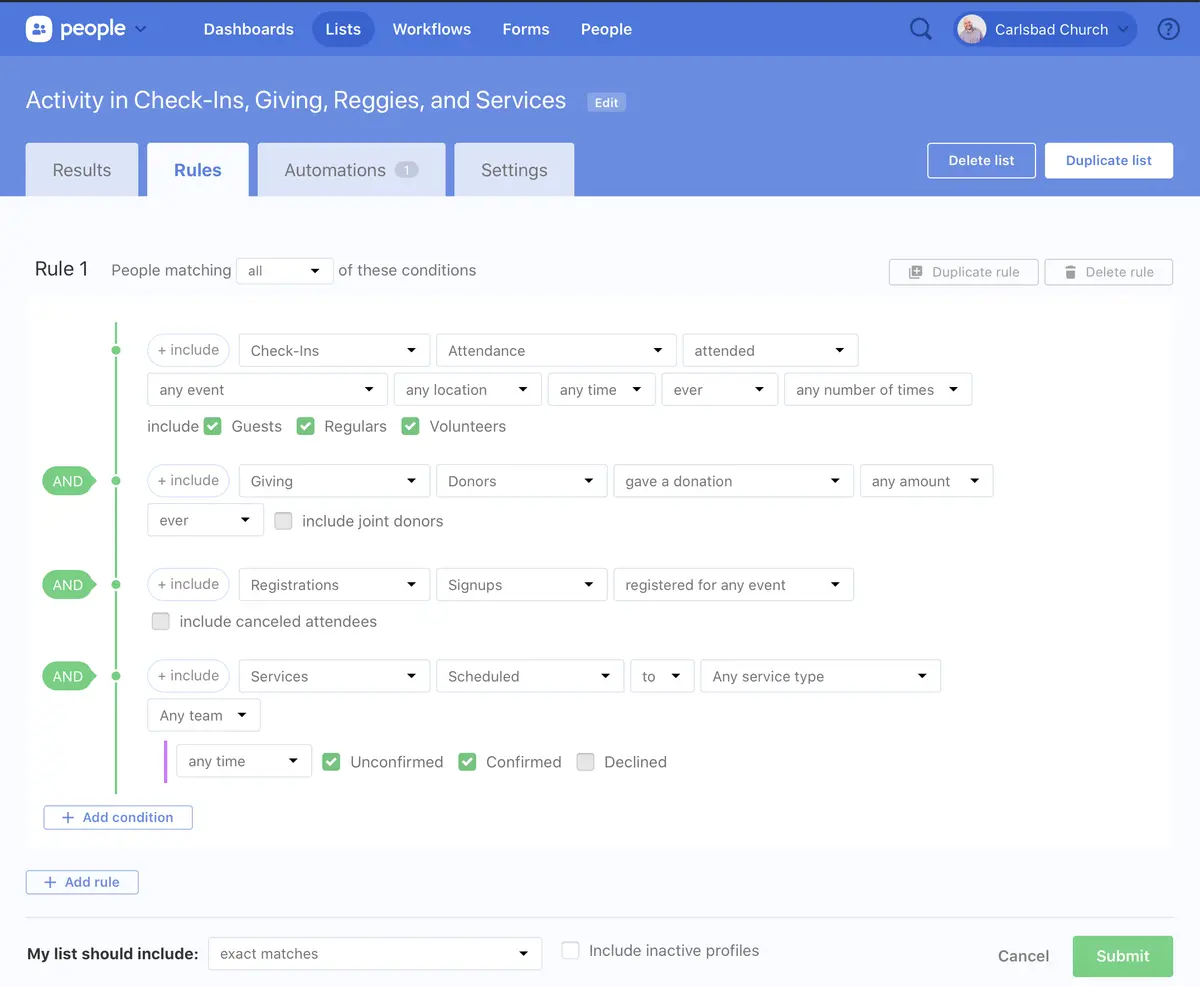The height and width of the screenshot is (986, 1200).
Task: Switch to the Results tab
Action: coord(82,170)
